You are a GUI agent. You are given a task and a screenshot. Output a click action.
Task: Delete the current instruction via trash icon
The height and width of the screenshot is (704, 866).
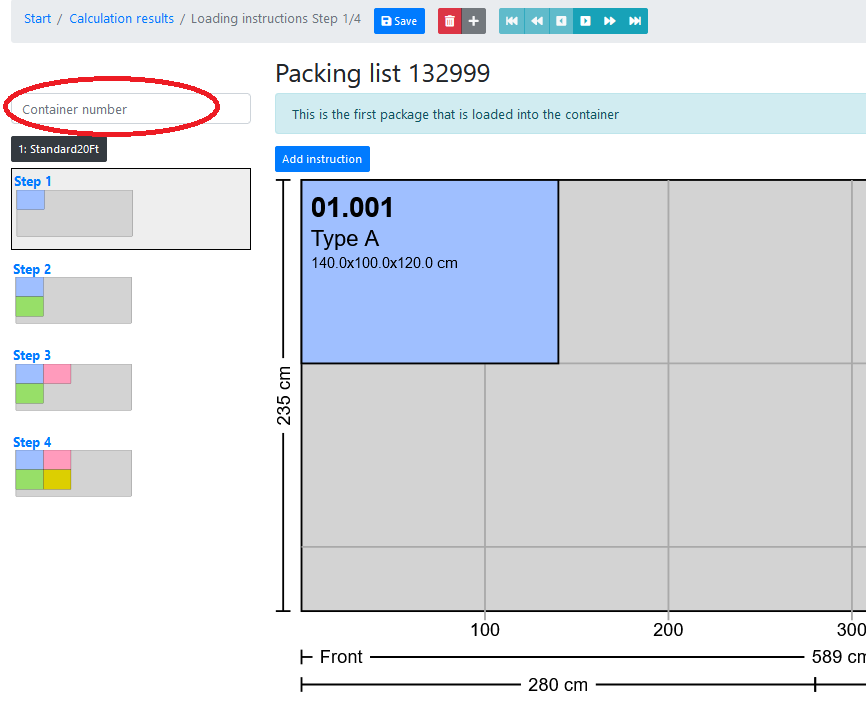pos(449,20)
